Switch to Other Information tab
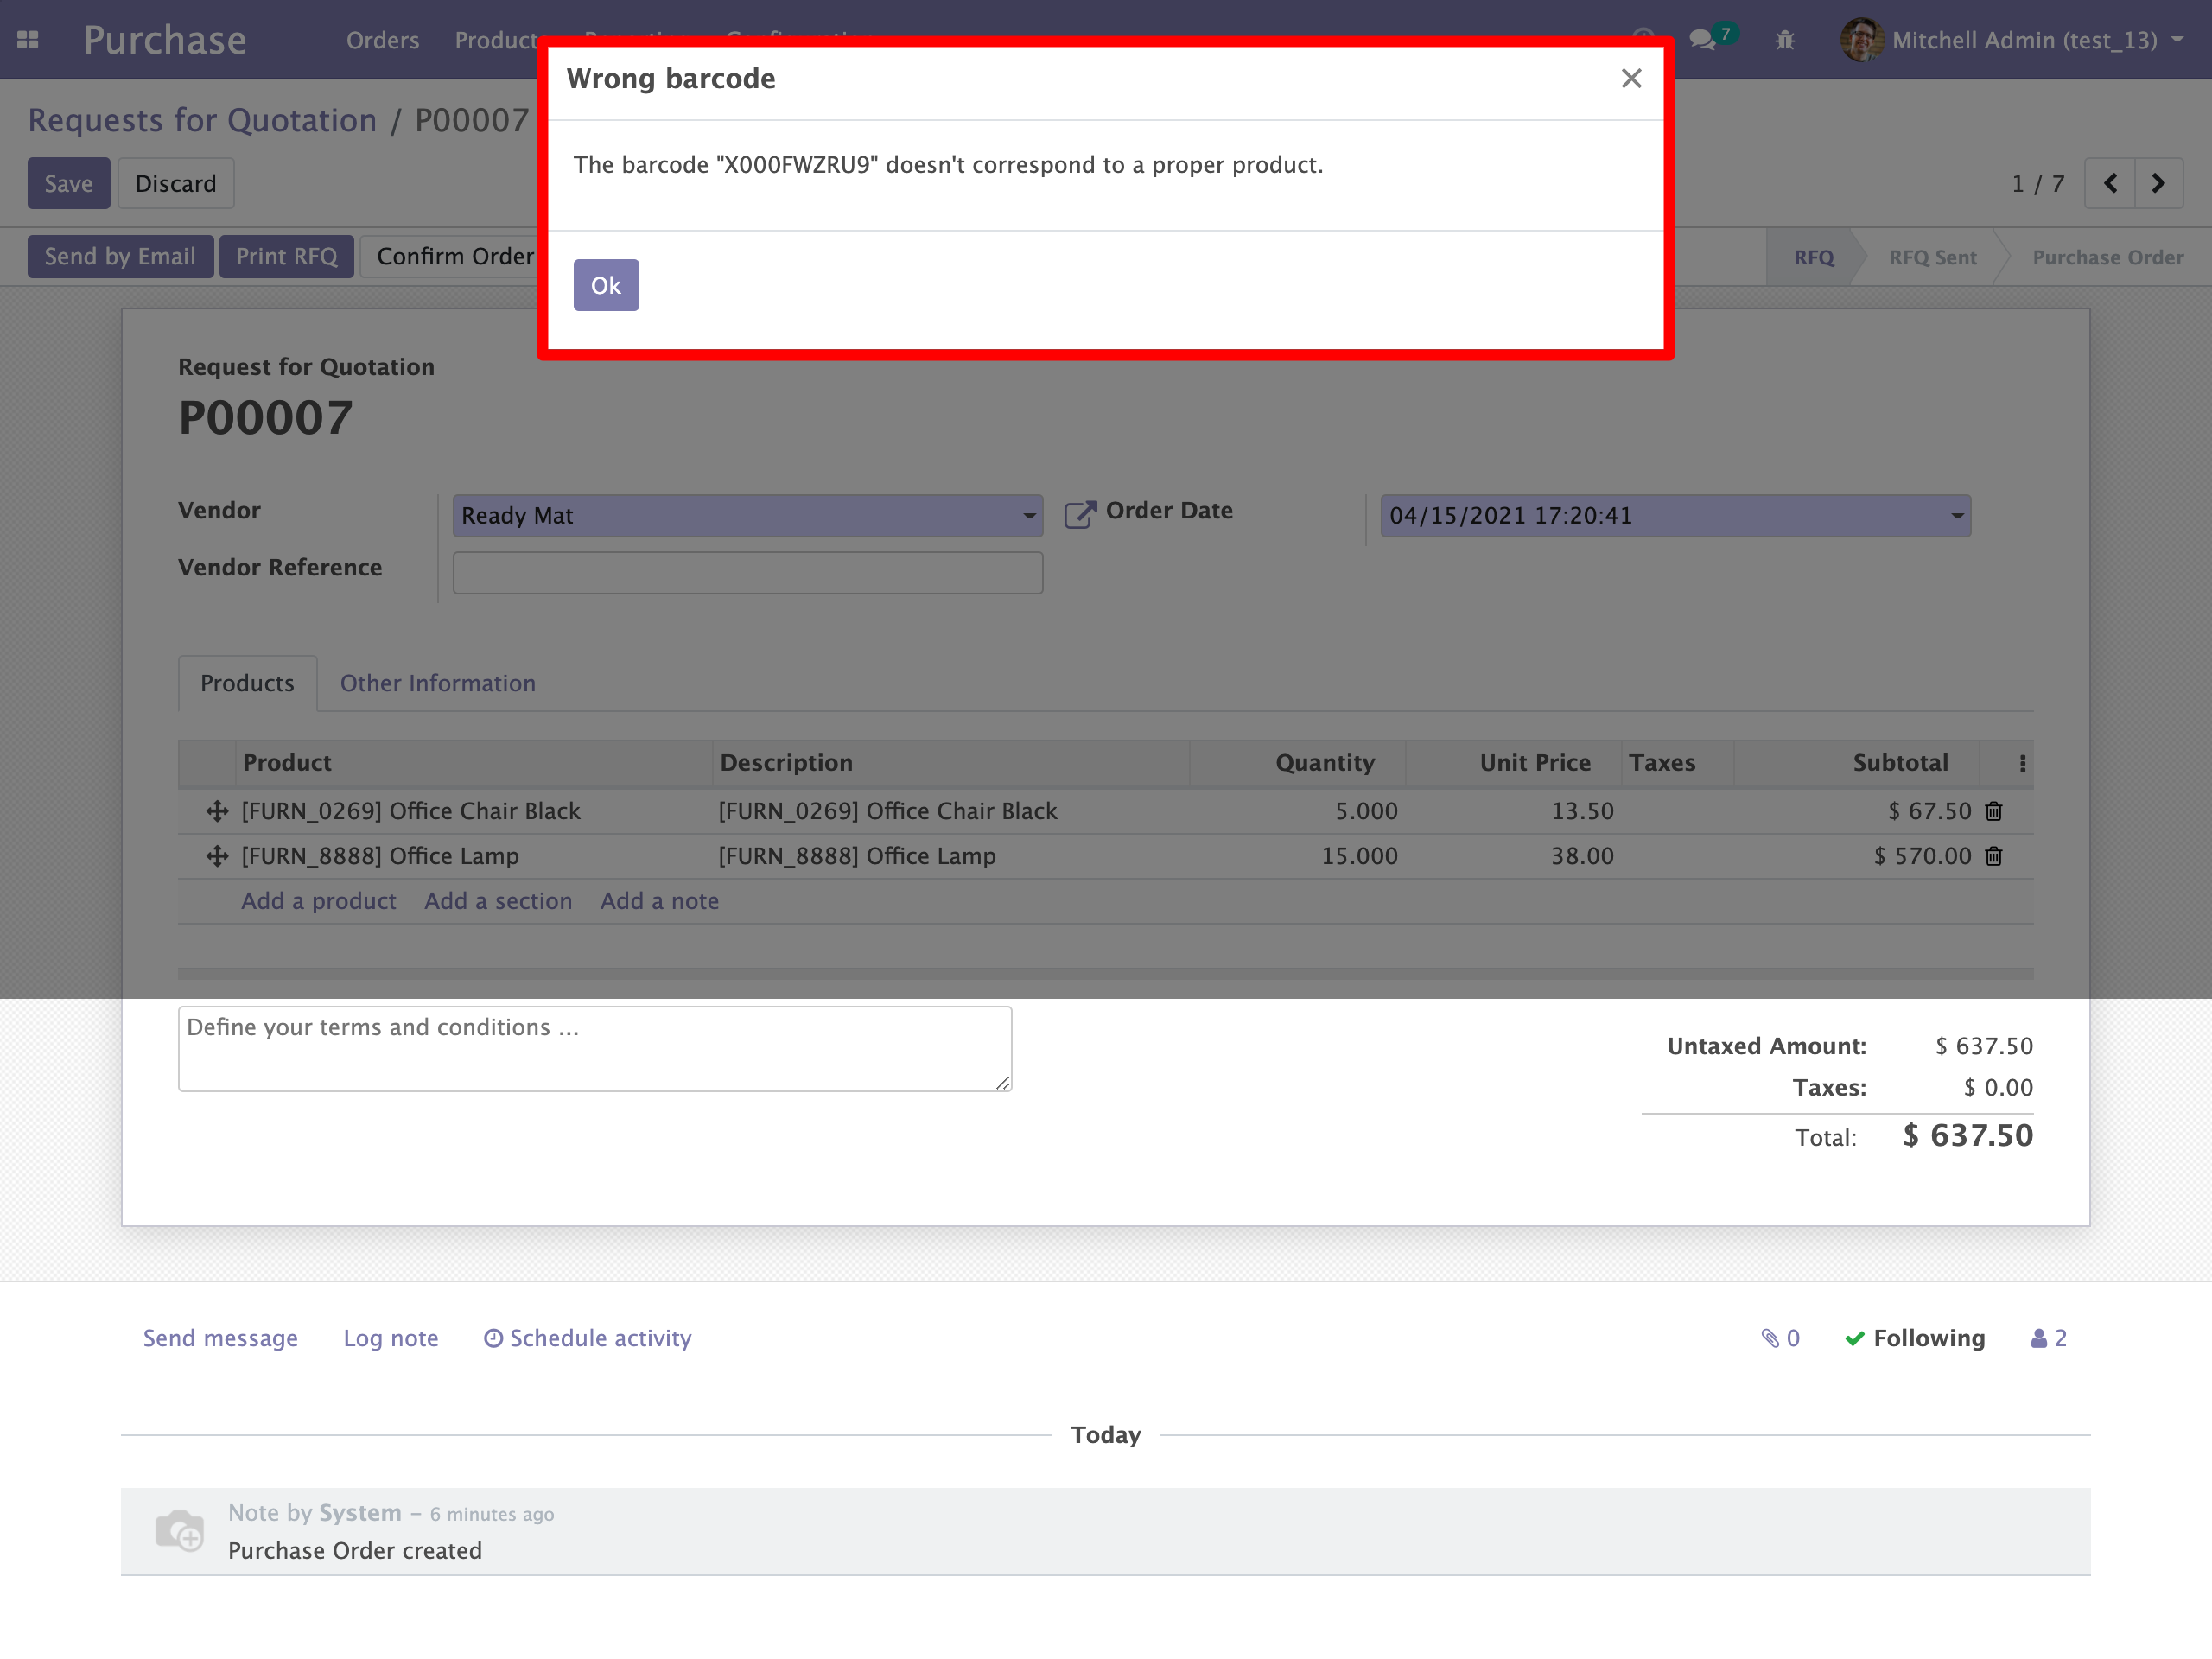This screenshot has width=2212, height=1659. 437,683
